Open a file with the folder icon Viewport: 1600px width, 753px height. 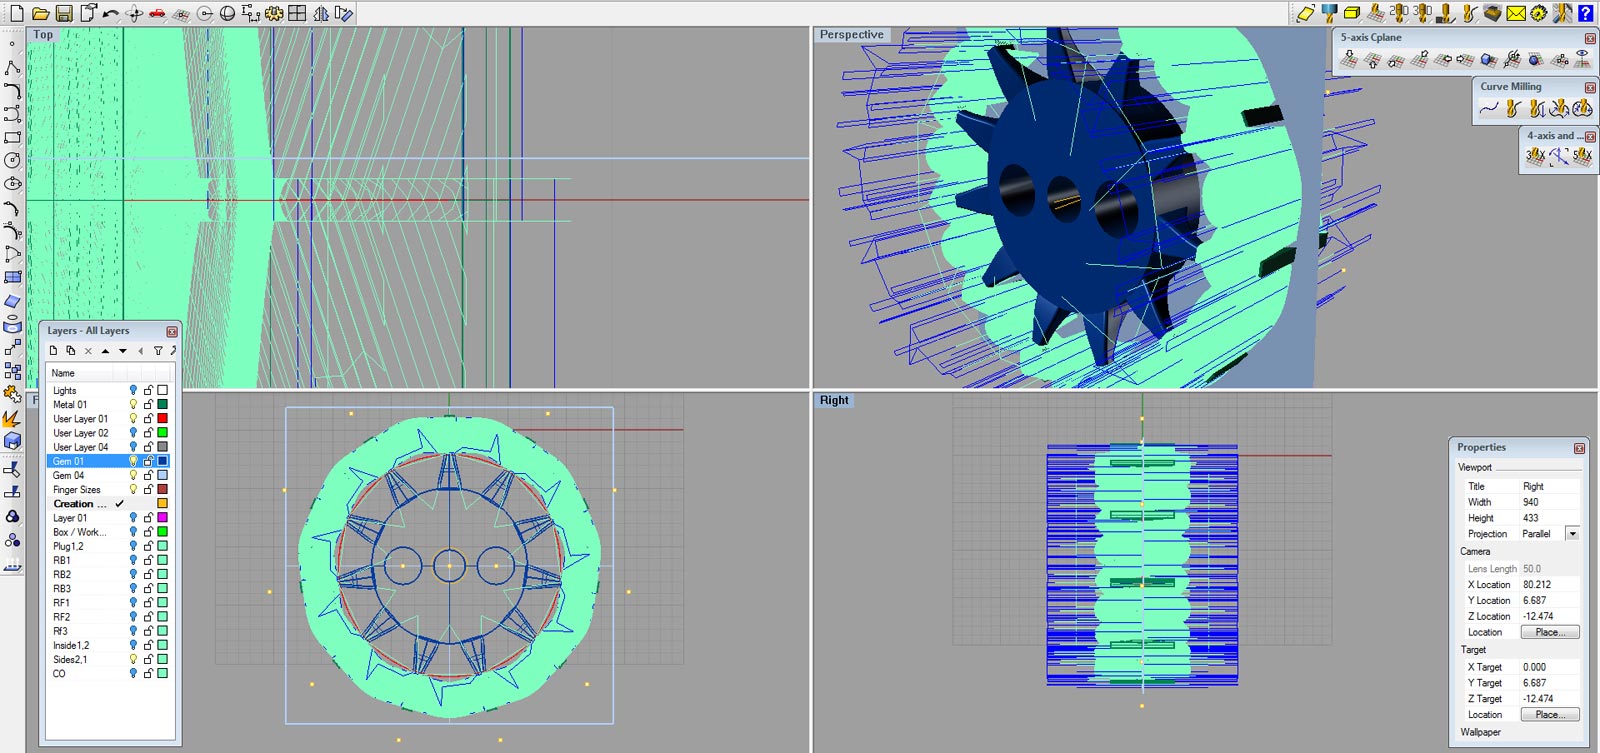coord(40,13)
